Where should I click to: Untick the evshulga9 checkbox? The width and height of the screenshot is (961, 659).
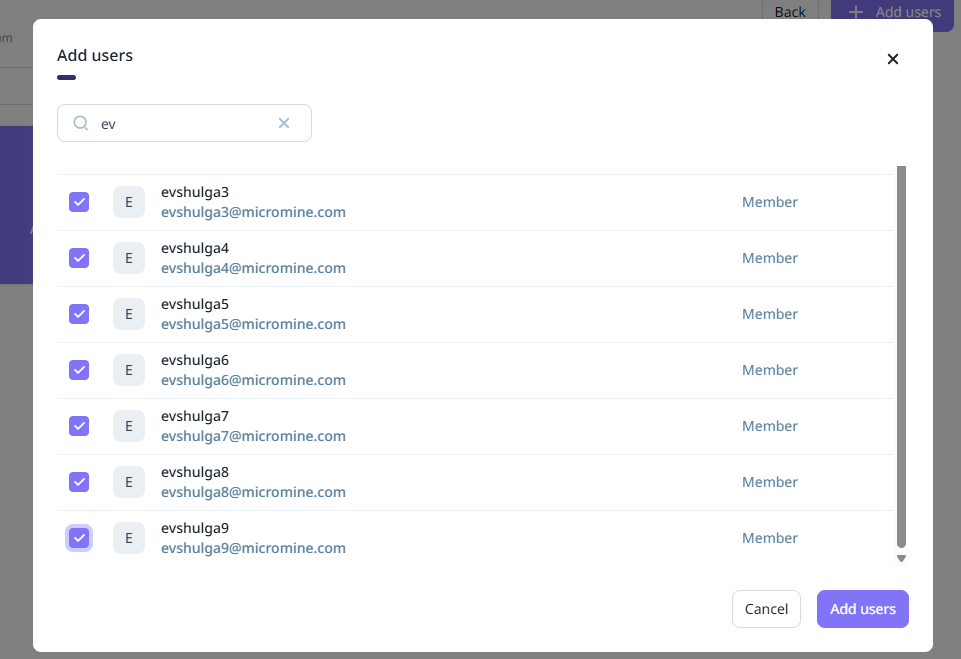[79, 538]
